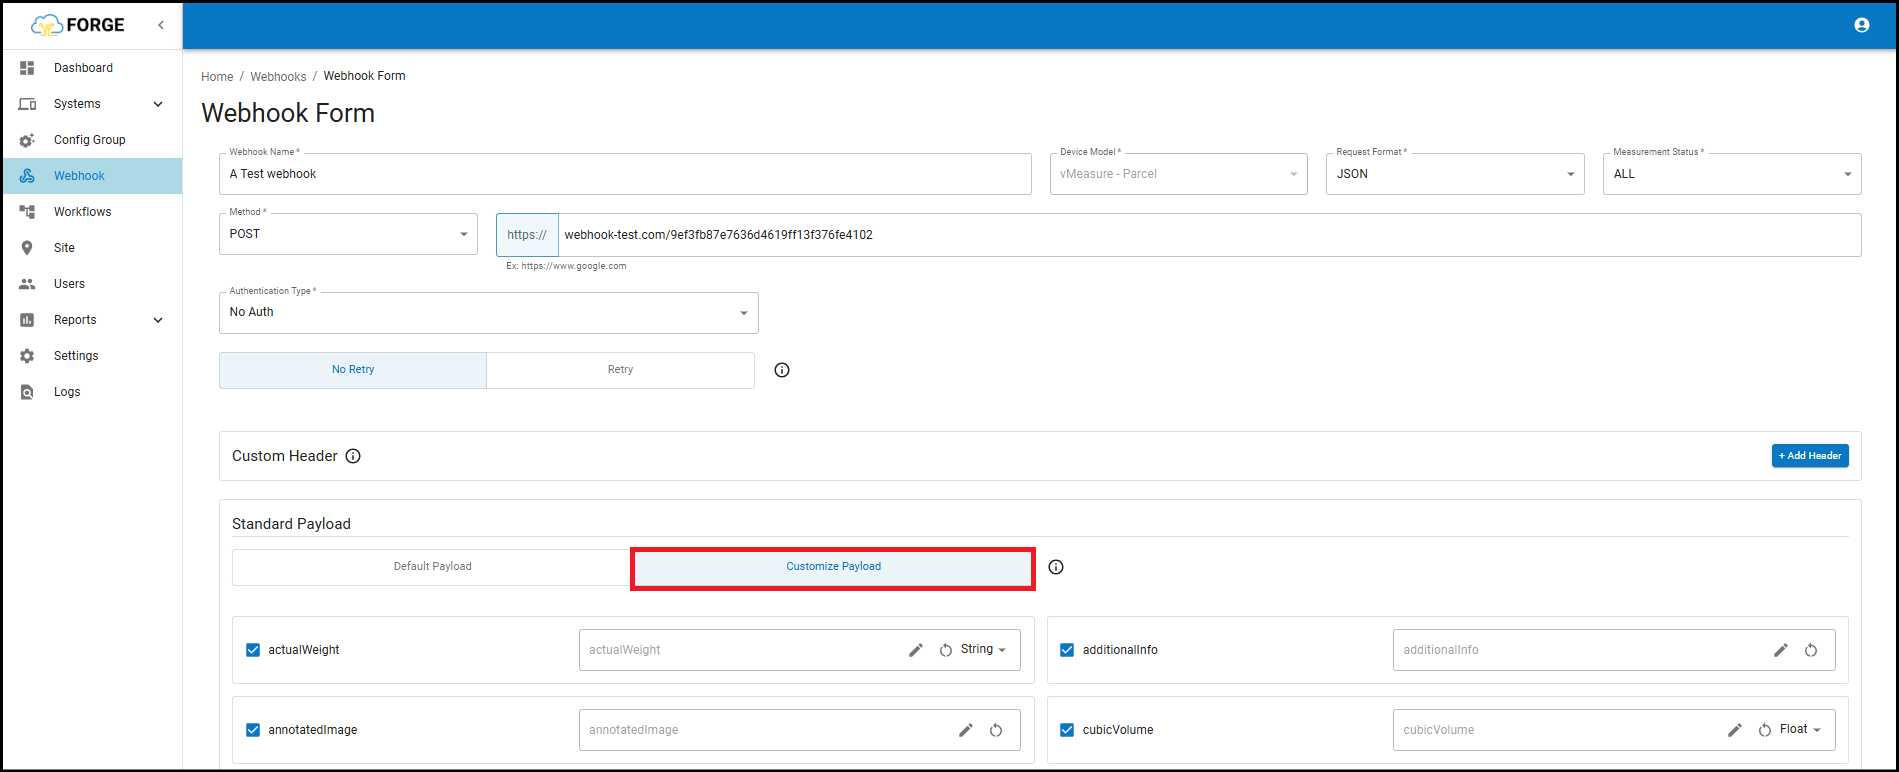This screenshot has width=1899, height=772.
Task: Click the Site location pin icon
Action: [x=27, y=248]
